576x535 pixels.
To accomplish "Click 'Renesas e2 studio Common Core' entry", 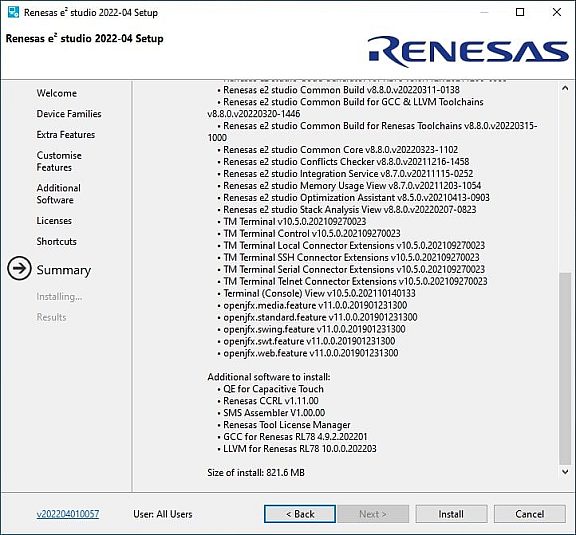I will 341,150.
